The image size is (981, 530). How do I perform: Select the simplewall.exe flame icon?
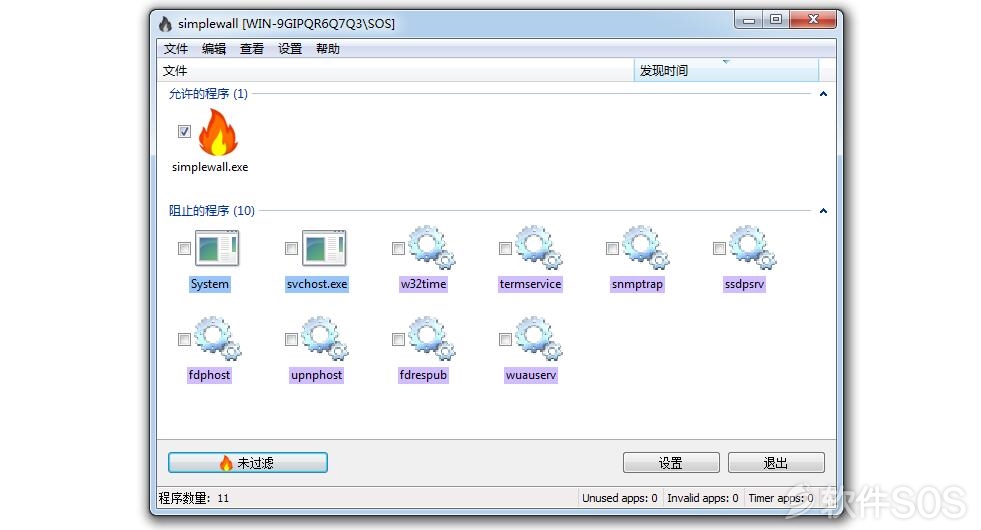point(218,132)
